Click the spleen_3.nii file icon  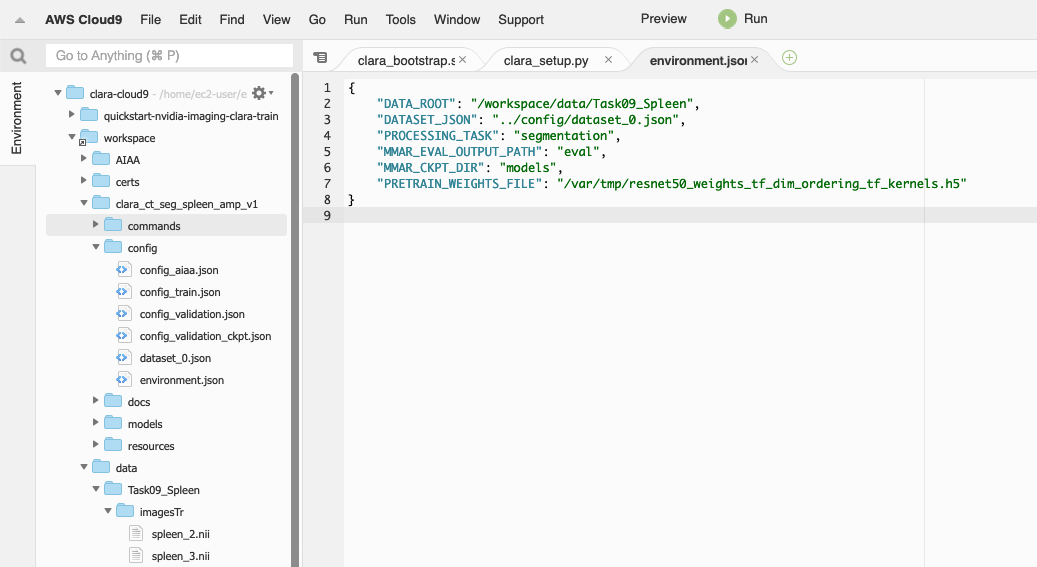[136, 556]
